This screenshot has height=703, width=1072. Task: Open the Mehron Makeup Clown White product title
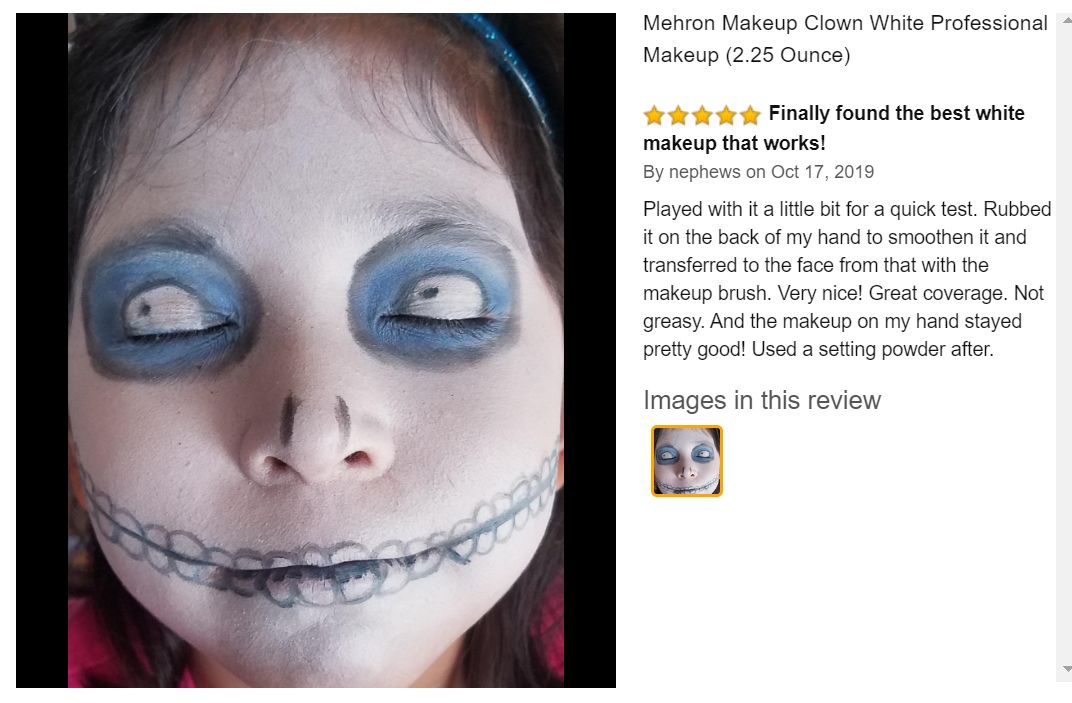(845, 39)
